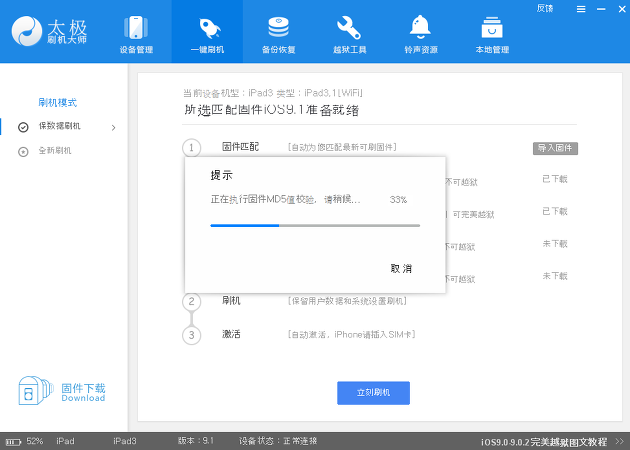630x450 pixels.
Task: Open 铃声资源 bell icon
Action: tap(421, 34)
